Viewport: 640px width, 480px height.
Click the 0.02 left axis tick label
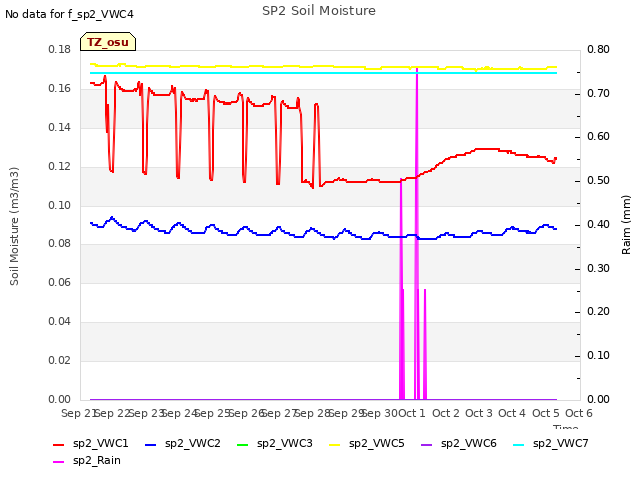click(60, 360)
